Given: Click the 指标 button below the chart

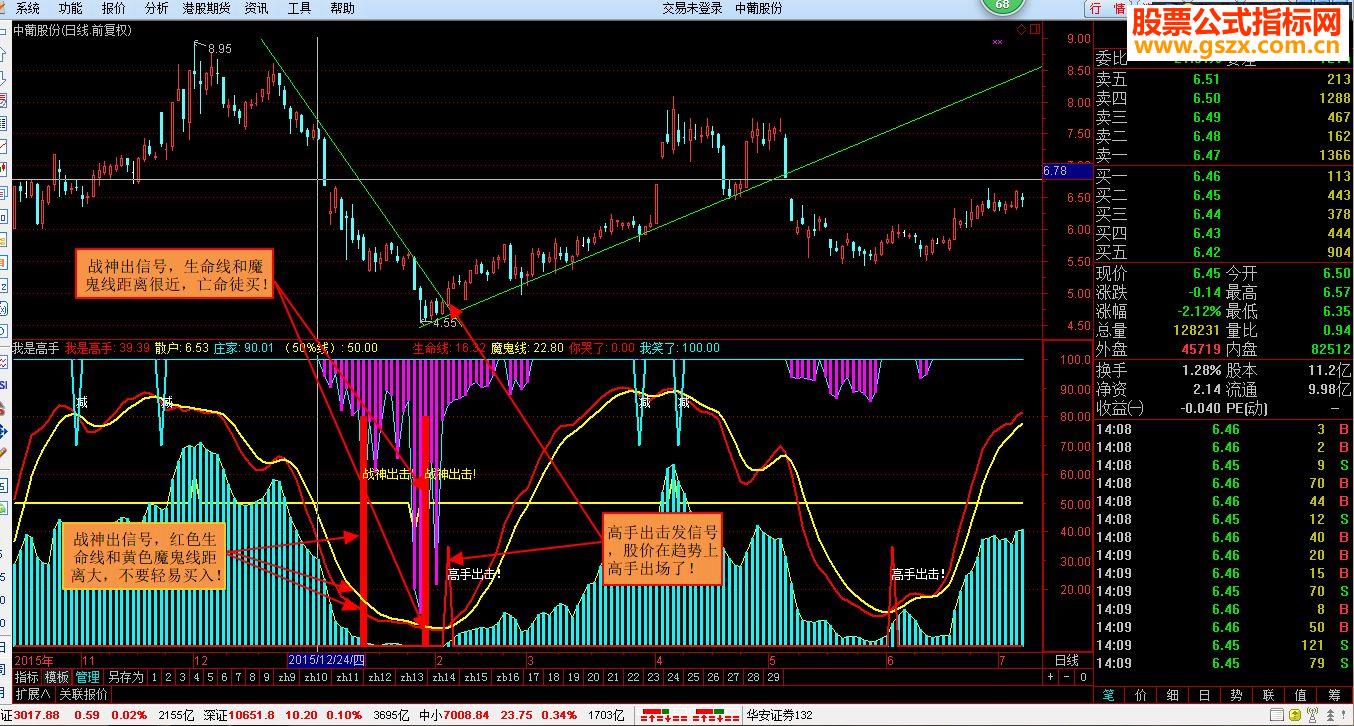Looking at the screenshot, I should pos(26,677).
